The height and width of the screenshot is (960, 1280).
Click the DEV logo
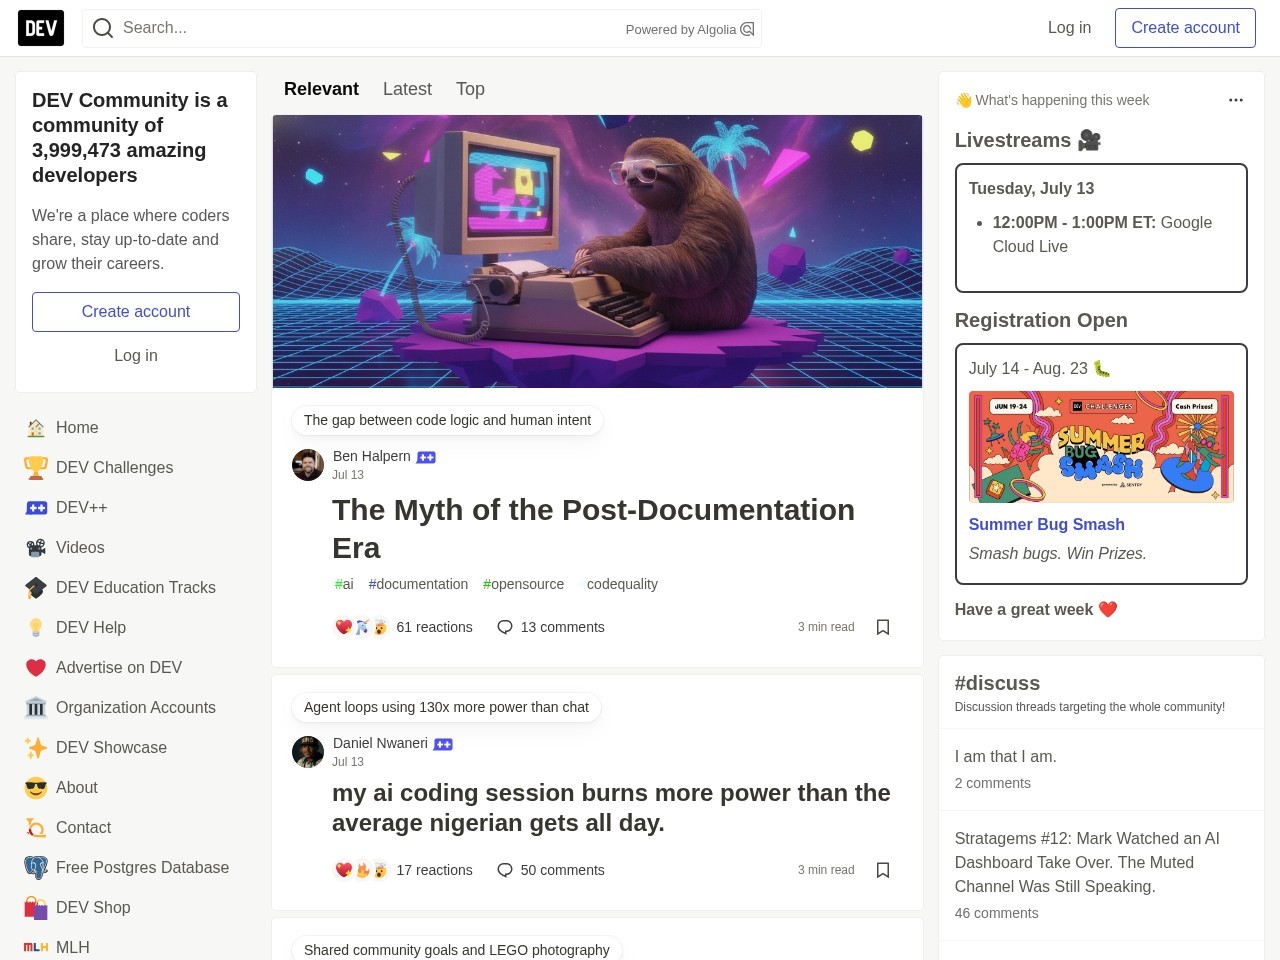pos(41,28)
